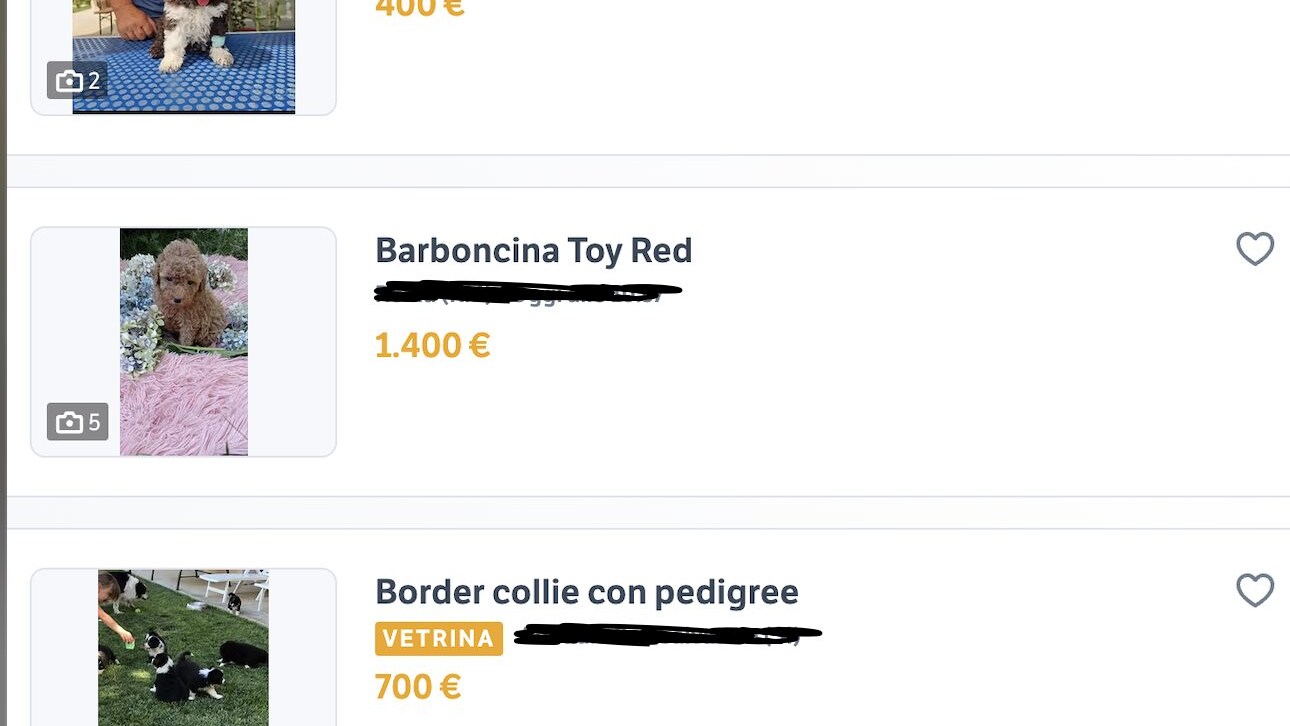Image resolution: width=1290 pixels, height=726 pixels.
Task: Save Barboncina Toy Red to favorites
Action: tap(1255, 248)
